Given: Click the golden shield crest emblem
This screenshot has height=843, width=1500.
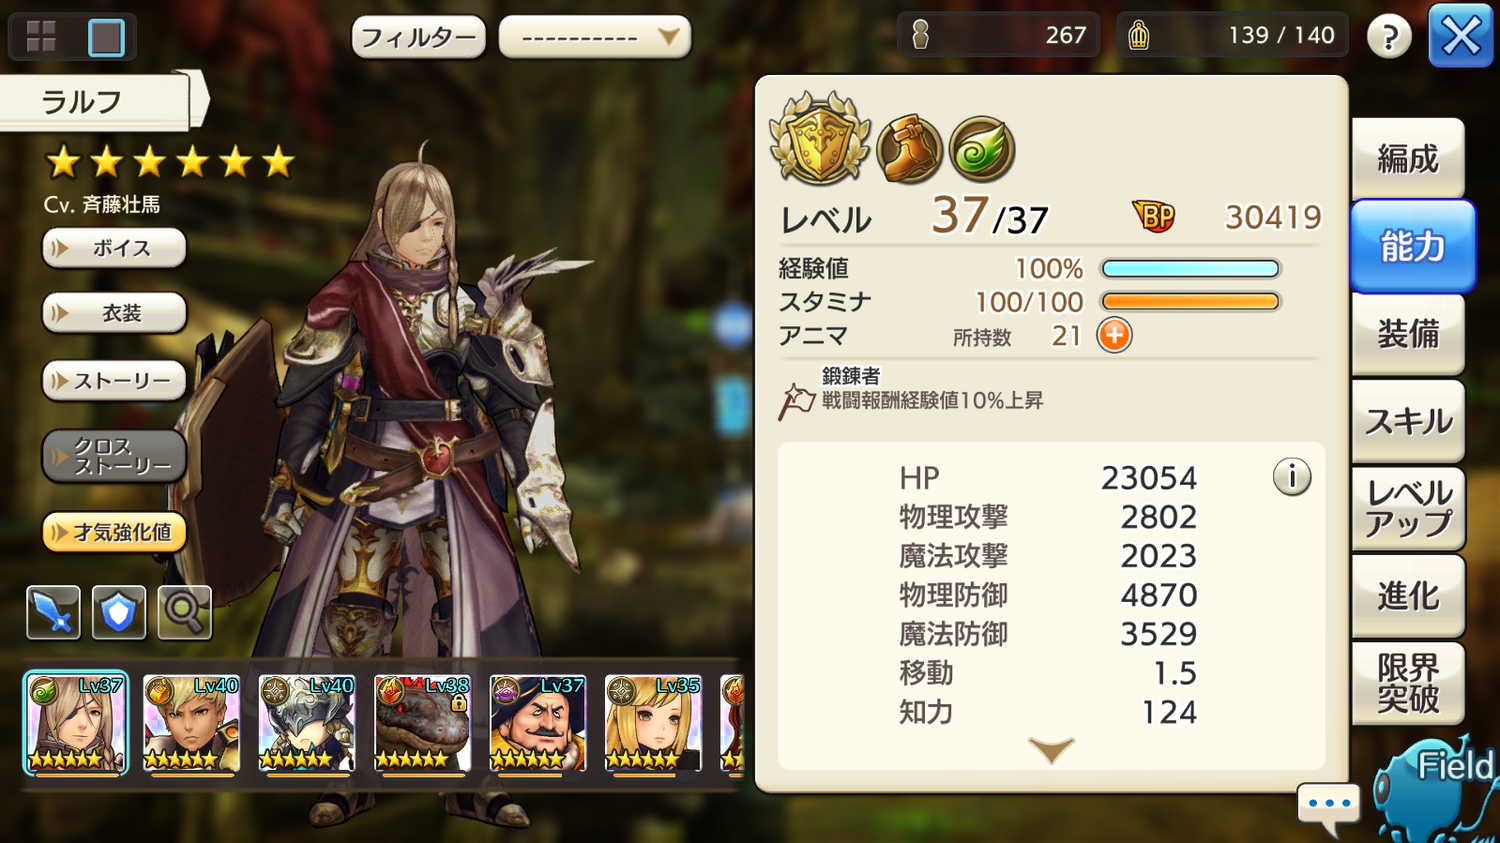Looking at the screenshot, I should 820,139.
